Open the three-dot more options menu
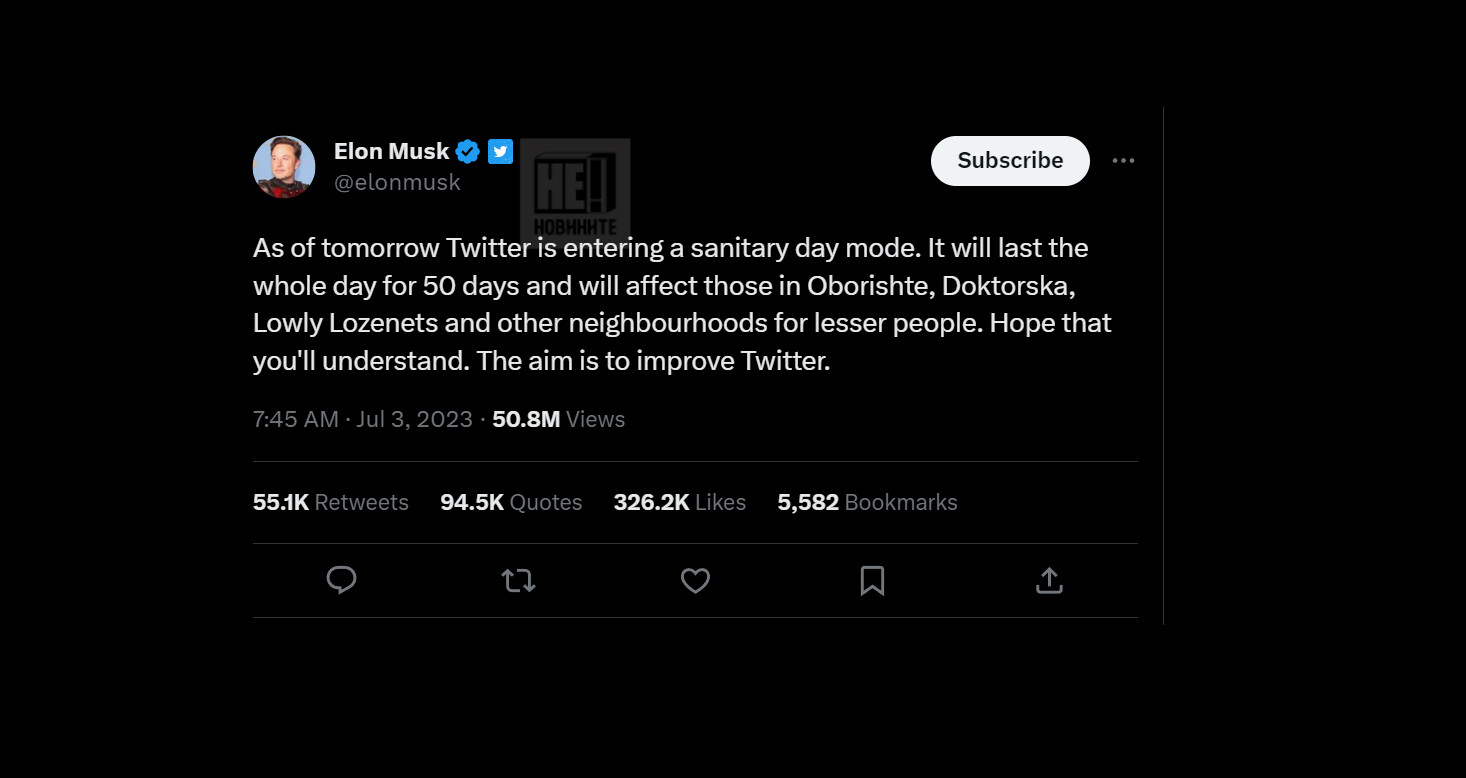 pos(1123,161)
